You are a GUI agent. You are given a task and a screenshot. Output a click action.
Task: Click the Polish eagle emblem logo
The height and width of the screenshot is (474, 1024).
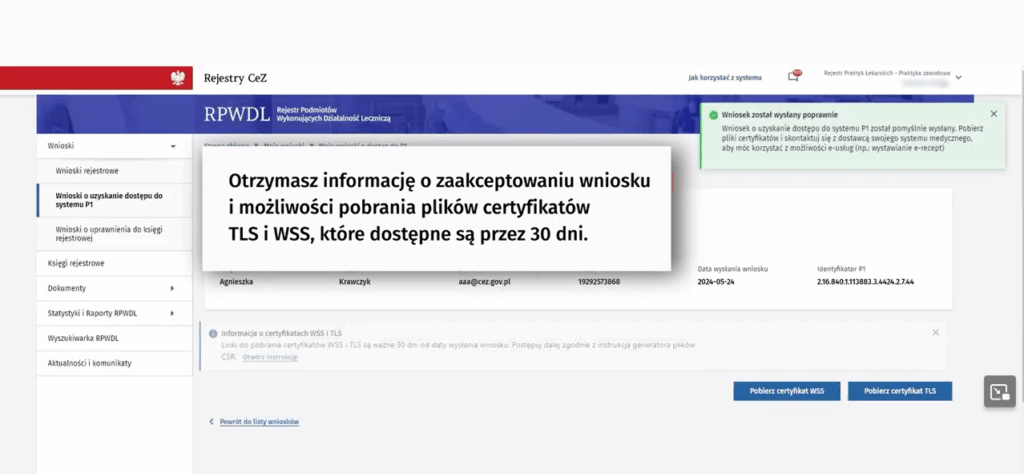179,78
